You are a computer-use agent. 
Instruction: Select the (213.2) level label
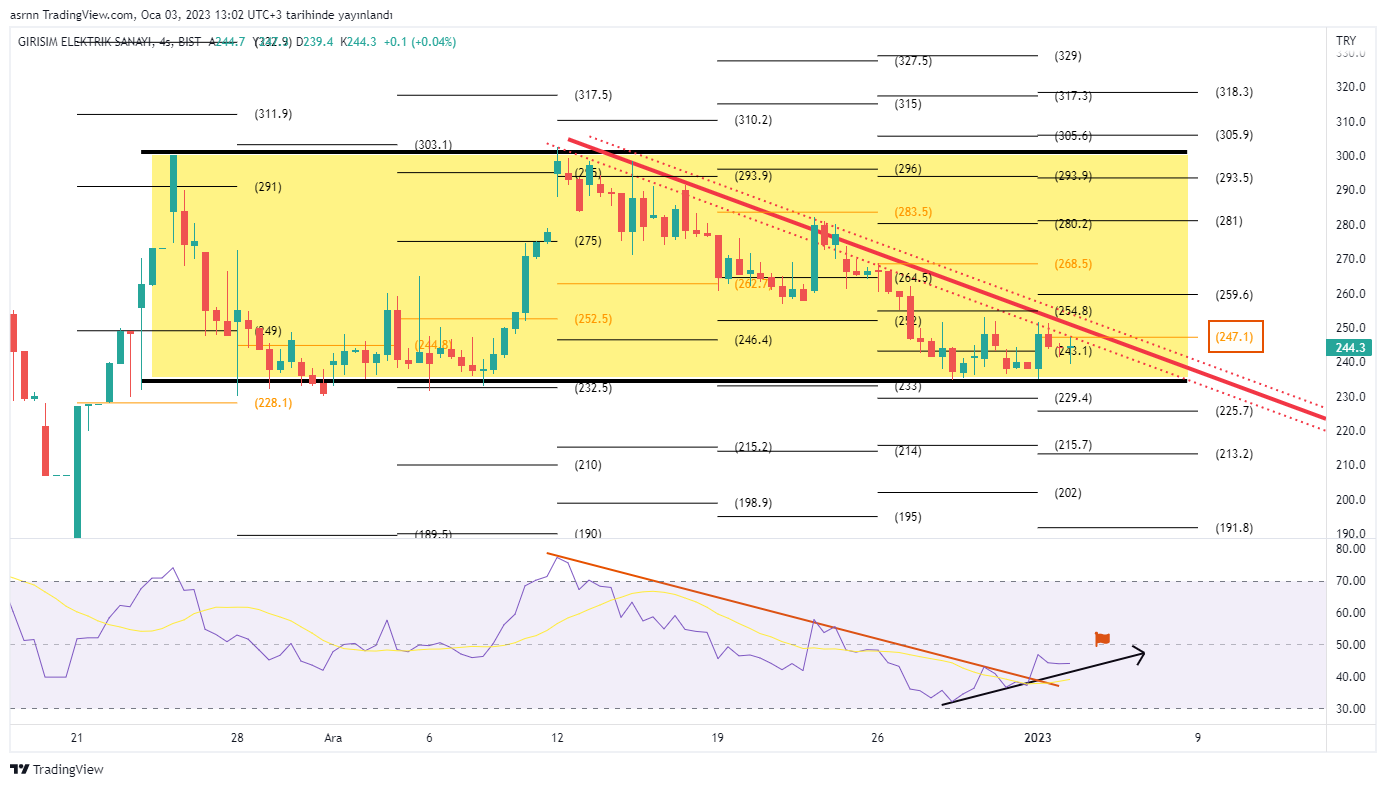(x=1234, y=454)
